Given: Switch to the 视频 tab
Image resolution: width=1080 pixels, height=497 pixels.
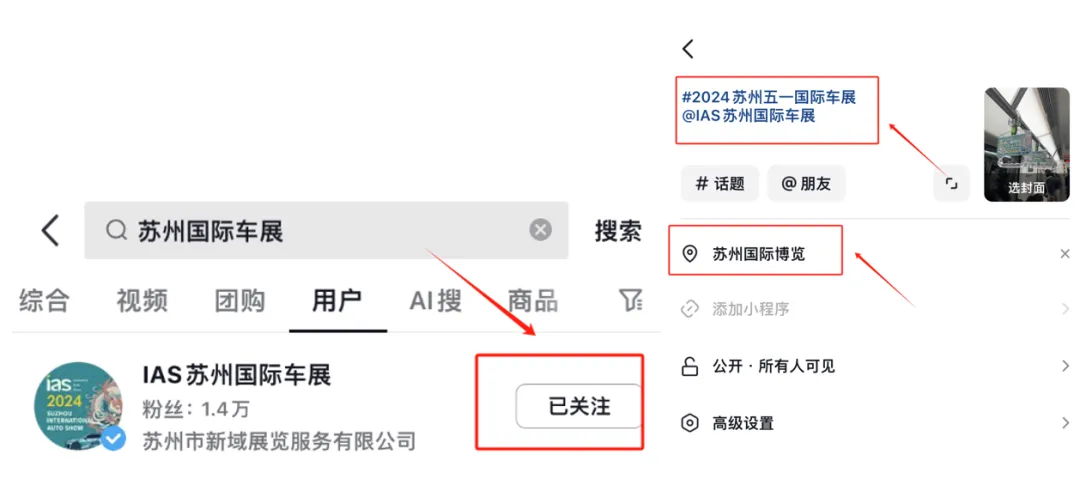Looking at the screenshot, I should tap(142, 301).
